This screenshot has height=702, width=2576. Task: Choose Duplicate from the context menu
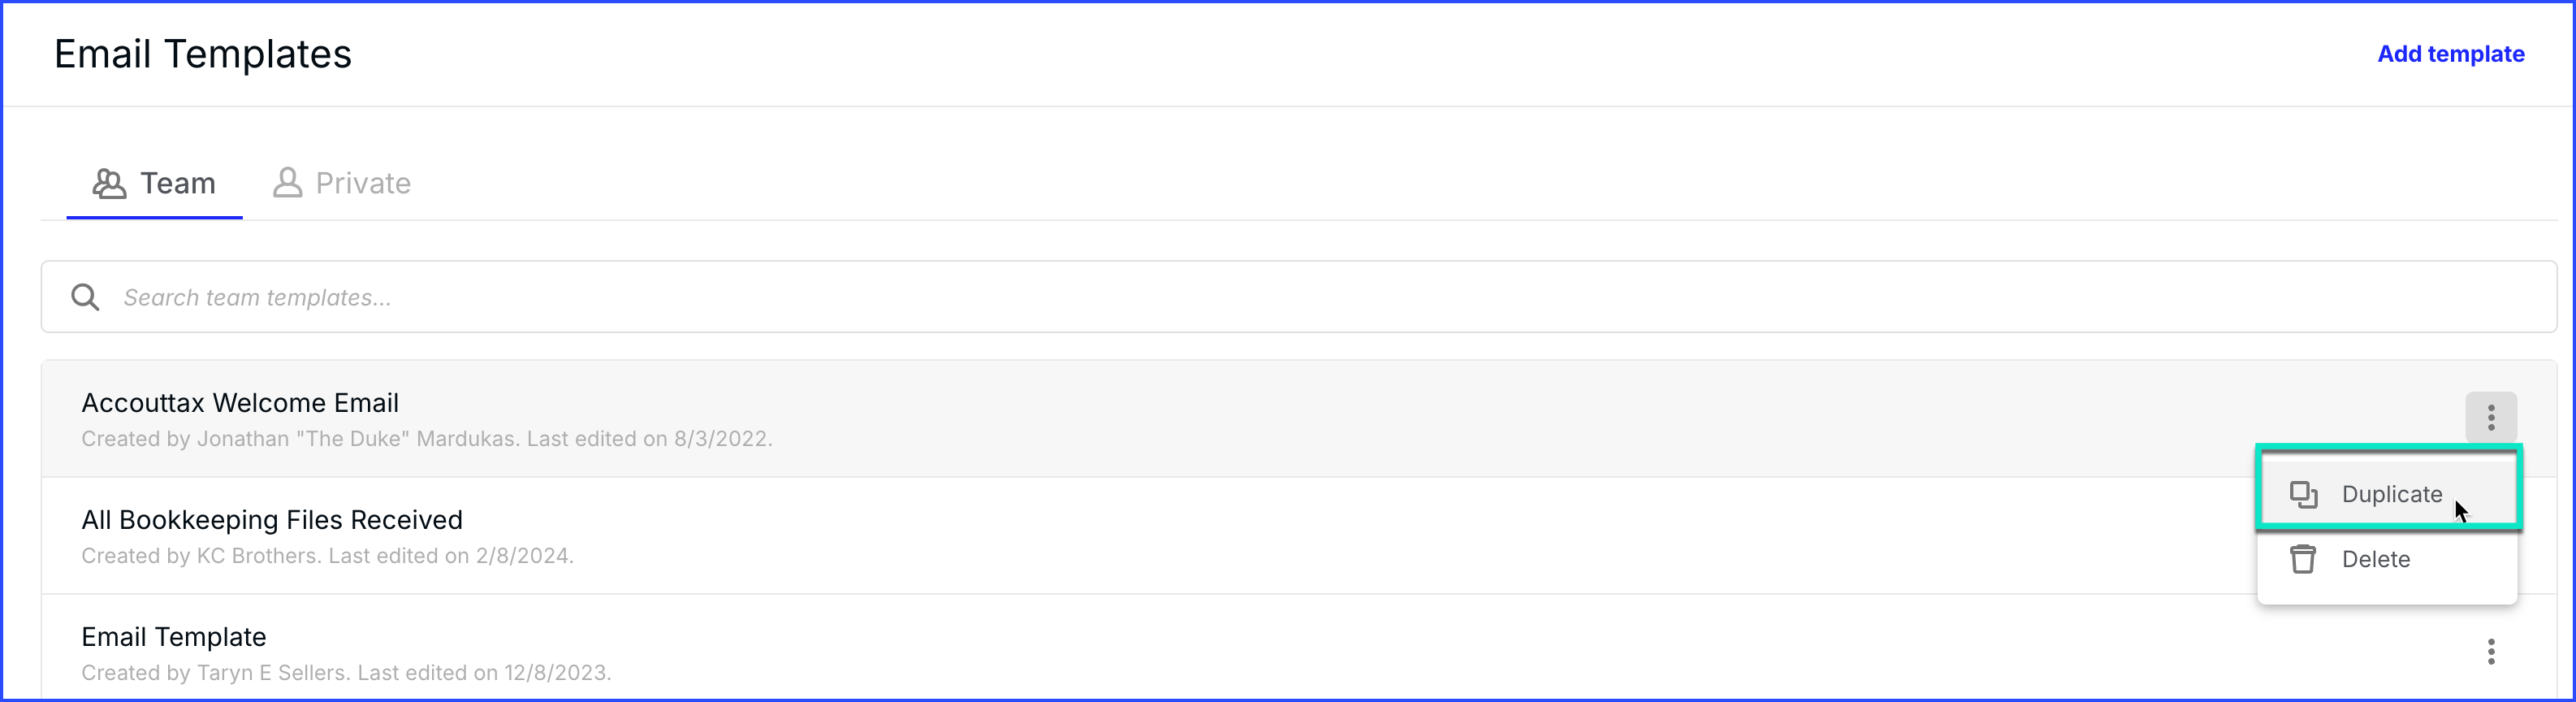(2391, 494)
